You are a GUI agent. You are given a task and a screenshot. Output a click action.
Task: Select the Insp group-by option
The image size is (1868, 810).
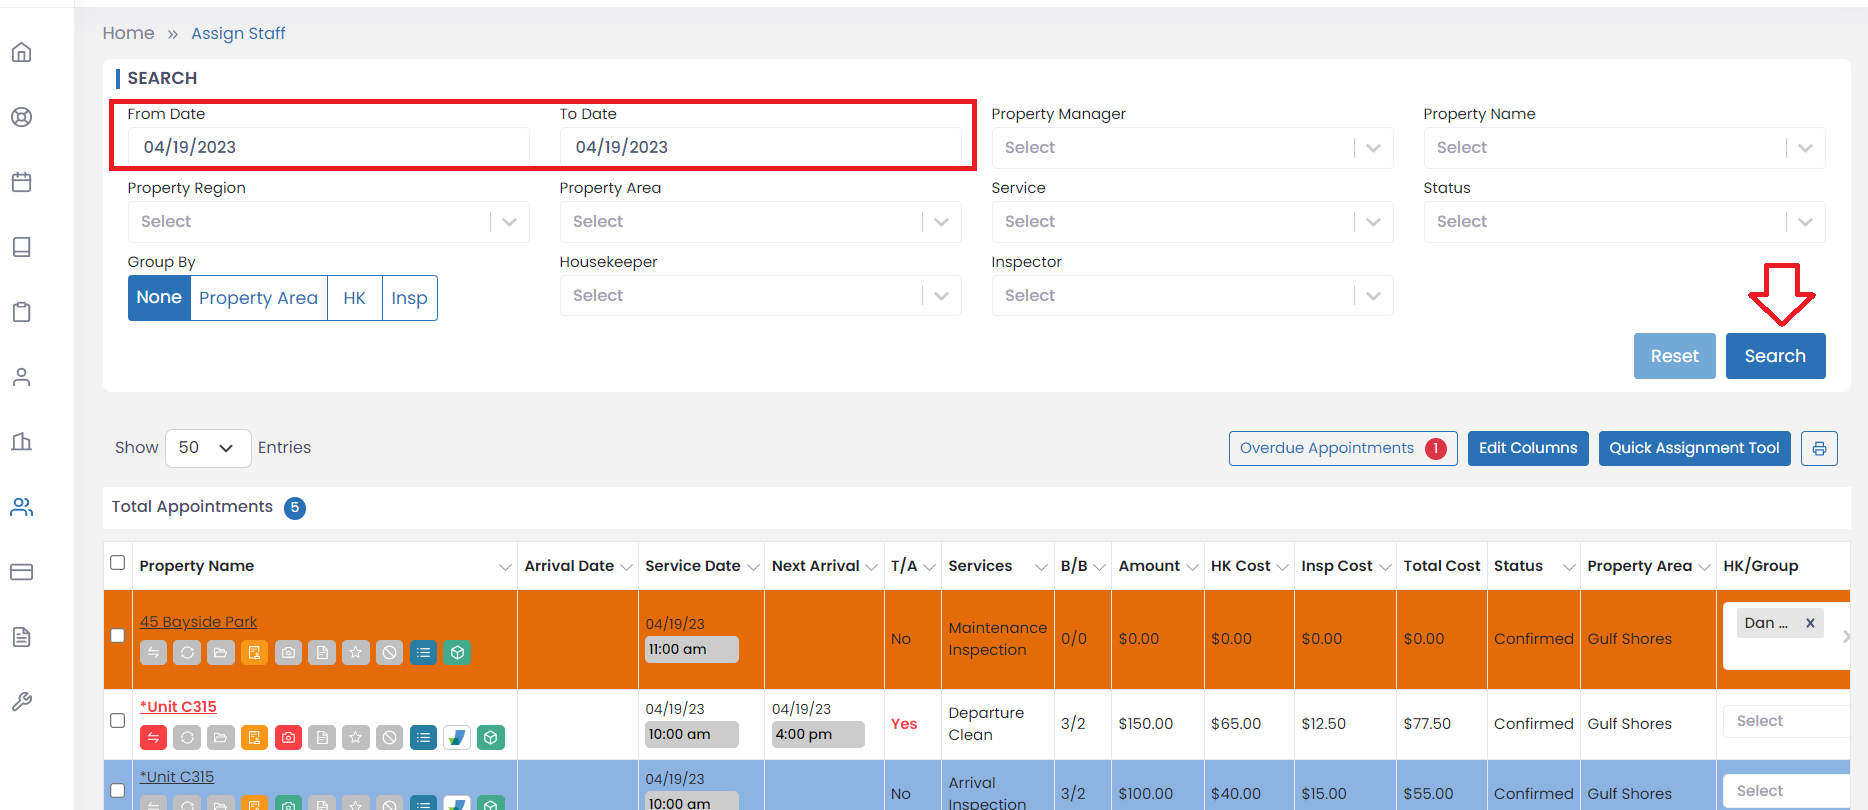pyautogui.click(x=409, y=298)
